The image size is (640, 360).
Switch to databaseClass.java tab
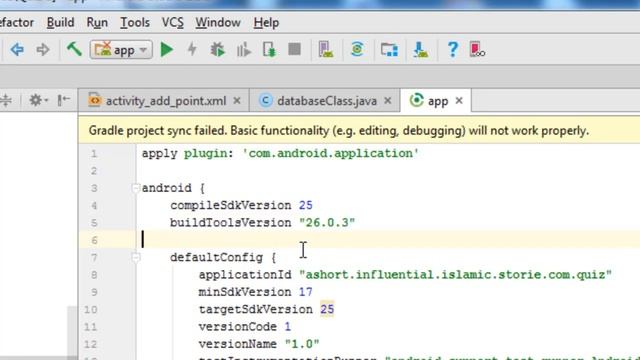click(x=325, y=100)
